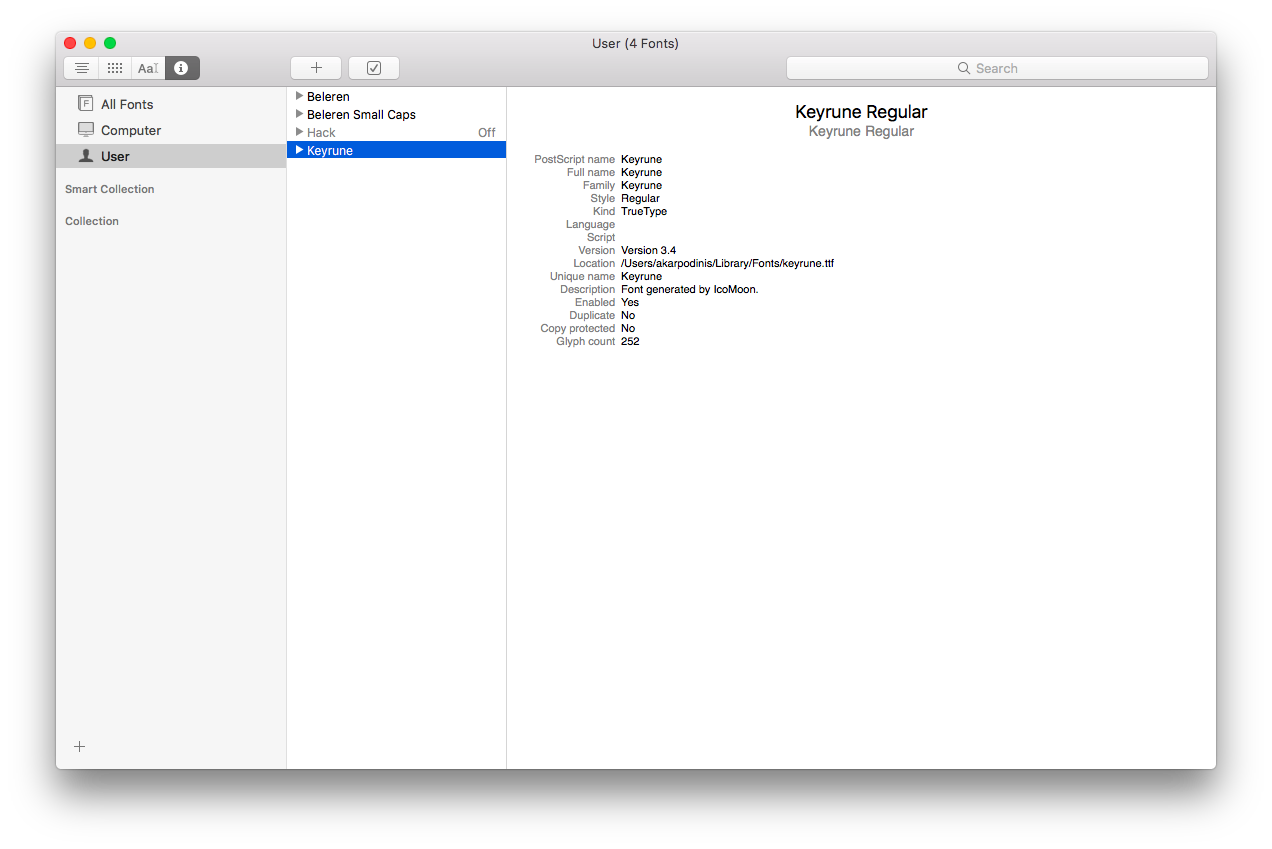Switch to the grid view icon

[114, 68]
